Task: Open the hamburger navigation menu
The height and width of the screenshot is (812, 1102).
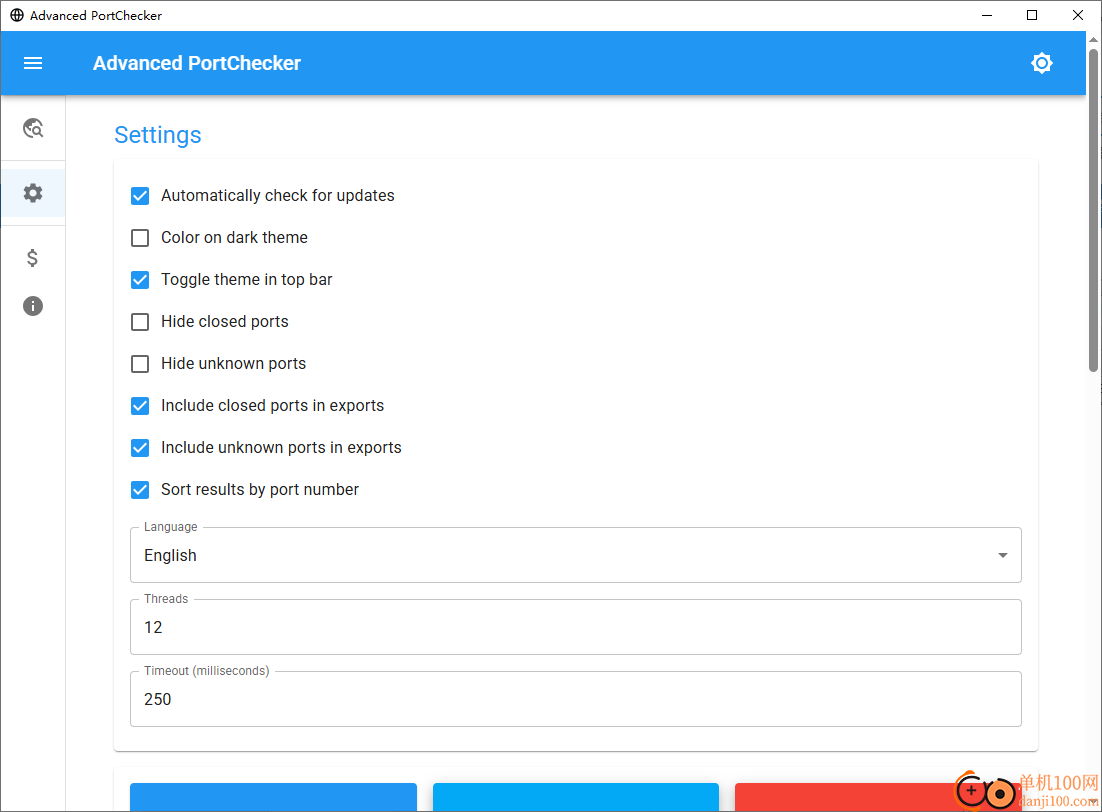Action: coord(33,63)
